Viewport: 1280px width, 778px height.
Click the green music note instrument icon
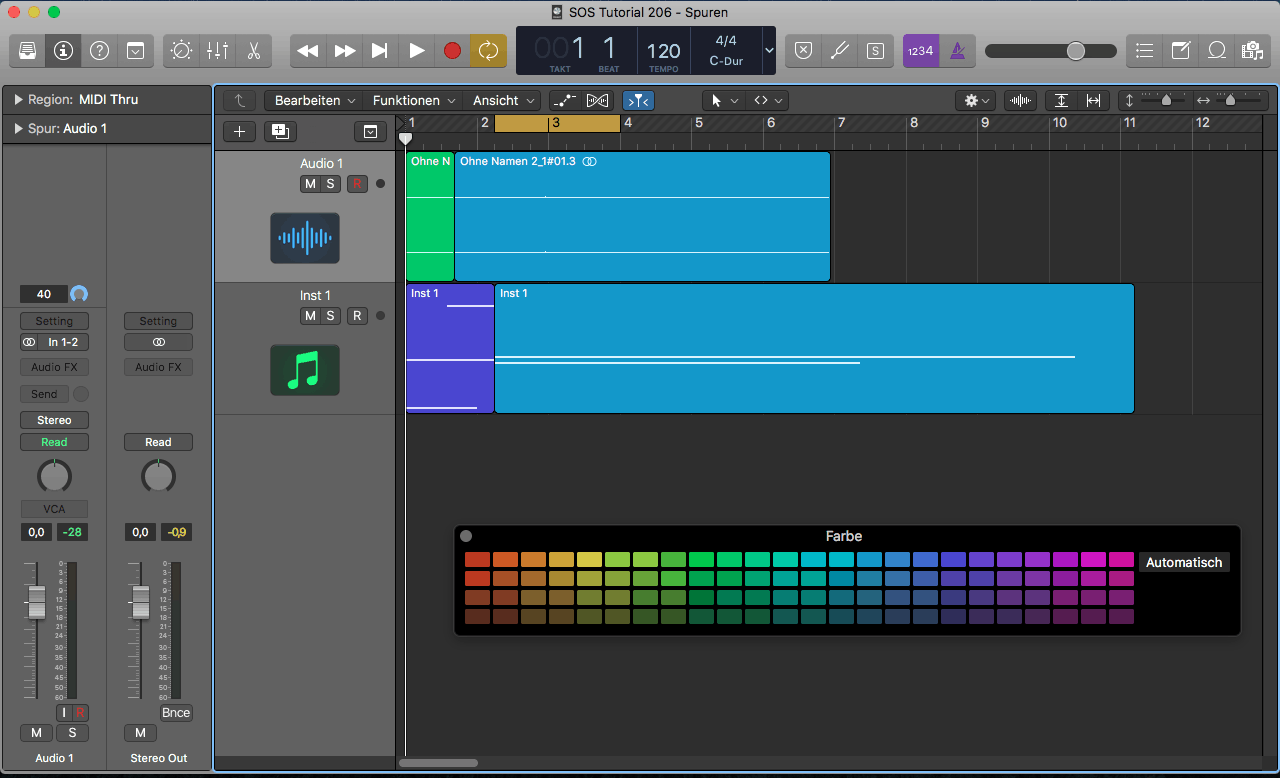pyautogui.click(x=305, y=370)
